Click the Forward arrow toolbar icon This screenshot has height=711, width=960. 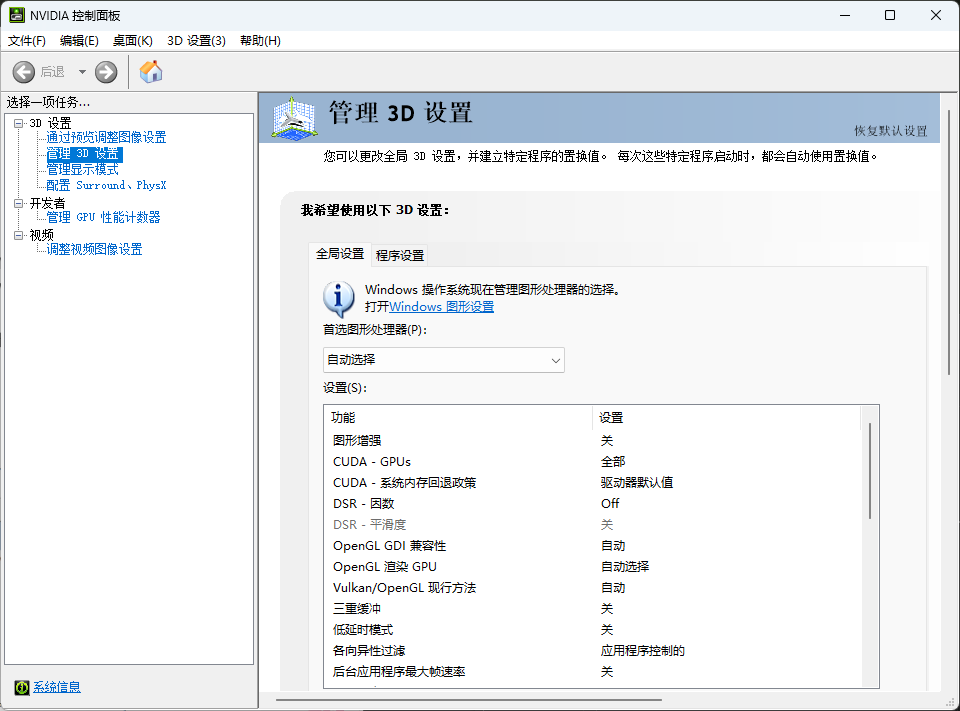click(x=106, y=72)
